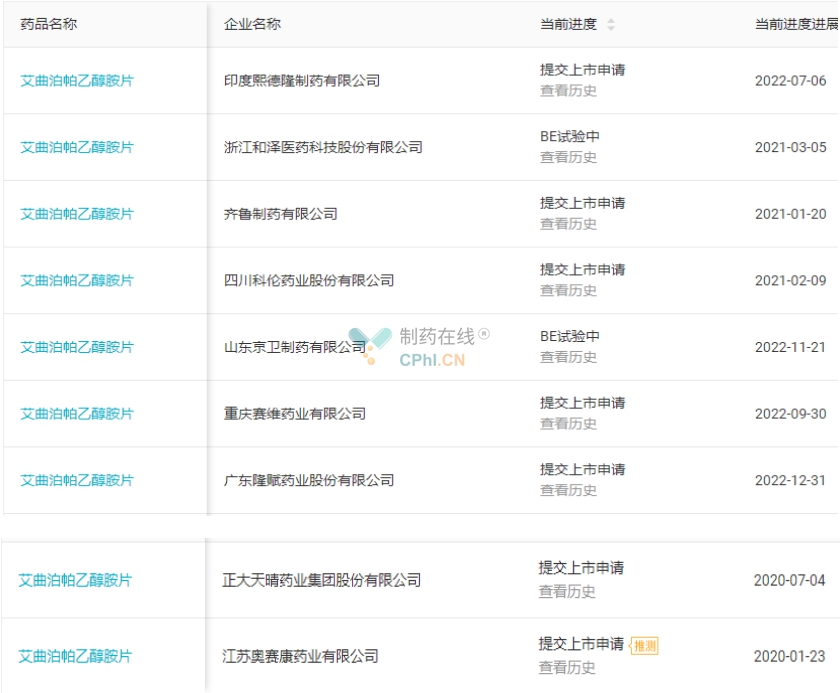Screen dimensions: 840x693
Task: Click date 2020-01-23
Action: (x=790, y=657)
